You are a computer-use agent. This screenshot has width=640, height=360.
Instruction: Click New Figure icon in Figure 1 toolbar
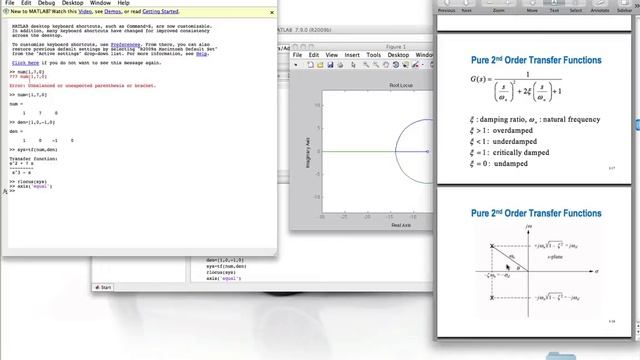click(x=311, y=65)
